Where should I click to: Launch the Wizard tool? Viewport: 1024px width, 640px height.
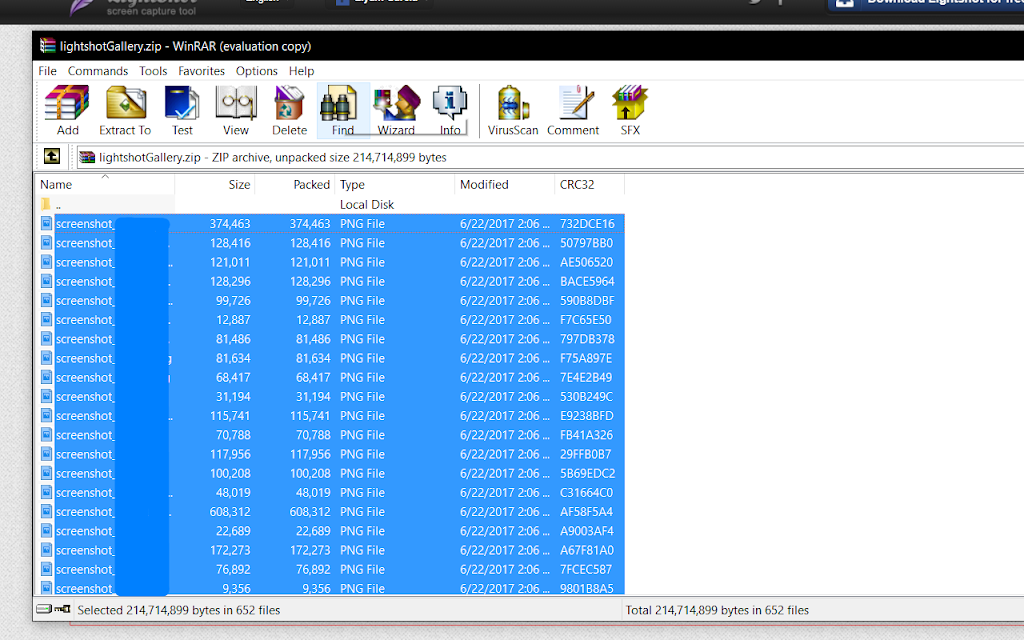pyautogui.click(x=396, y=110)
